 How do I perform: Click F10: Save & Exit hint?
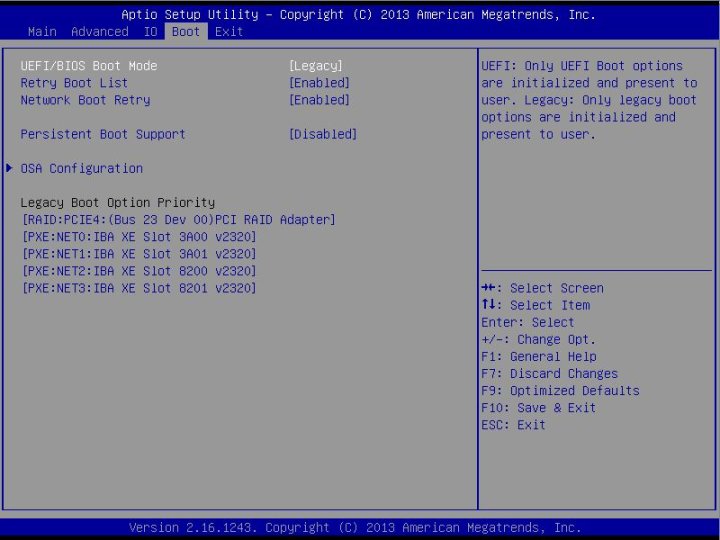click(x=538, y=408)
